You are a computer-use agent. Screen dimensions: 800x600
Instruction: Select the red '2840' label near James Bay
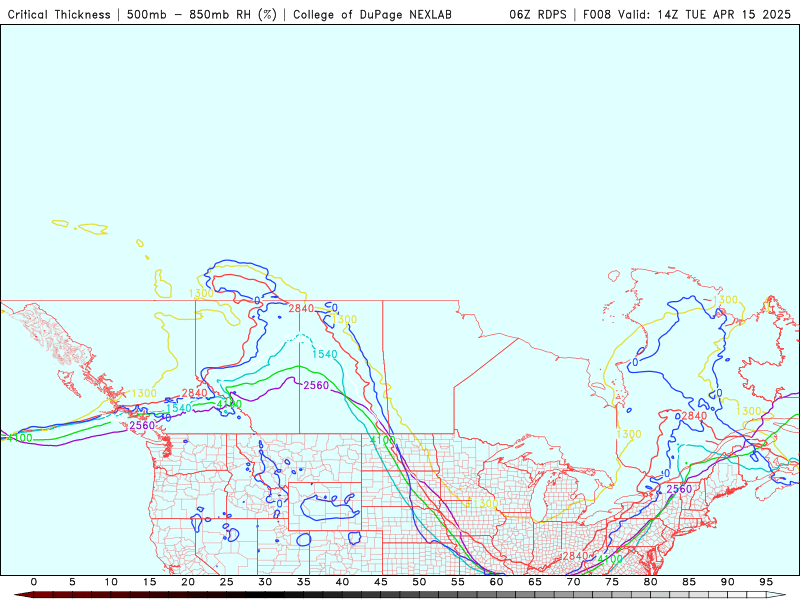pyautogui.click(x=694, y=416)
